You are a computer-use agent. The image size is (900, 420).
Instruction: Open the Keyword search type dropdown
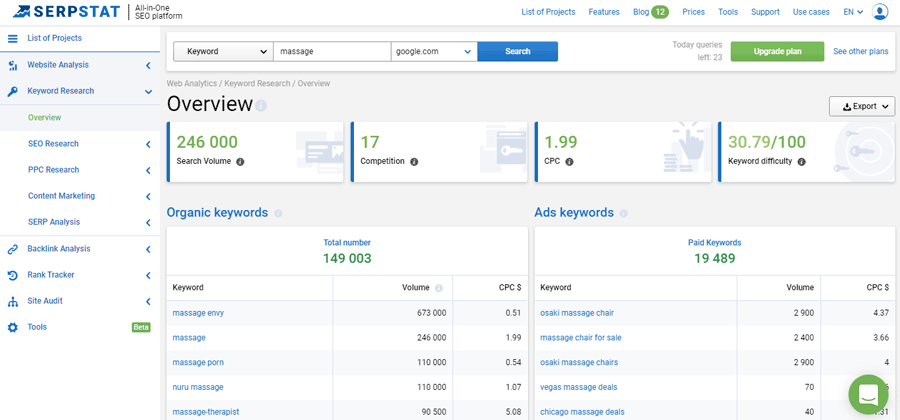[223, 51]
